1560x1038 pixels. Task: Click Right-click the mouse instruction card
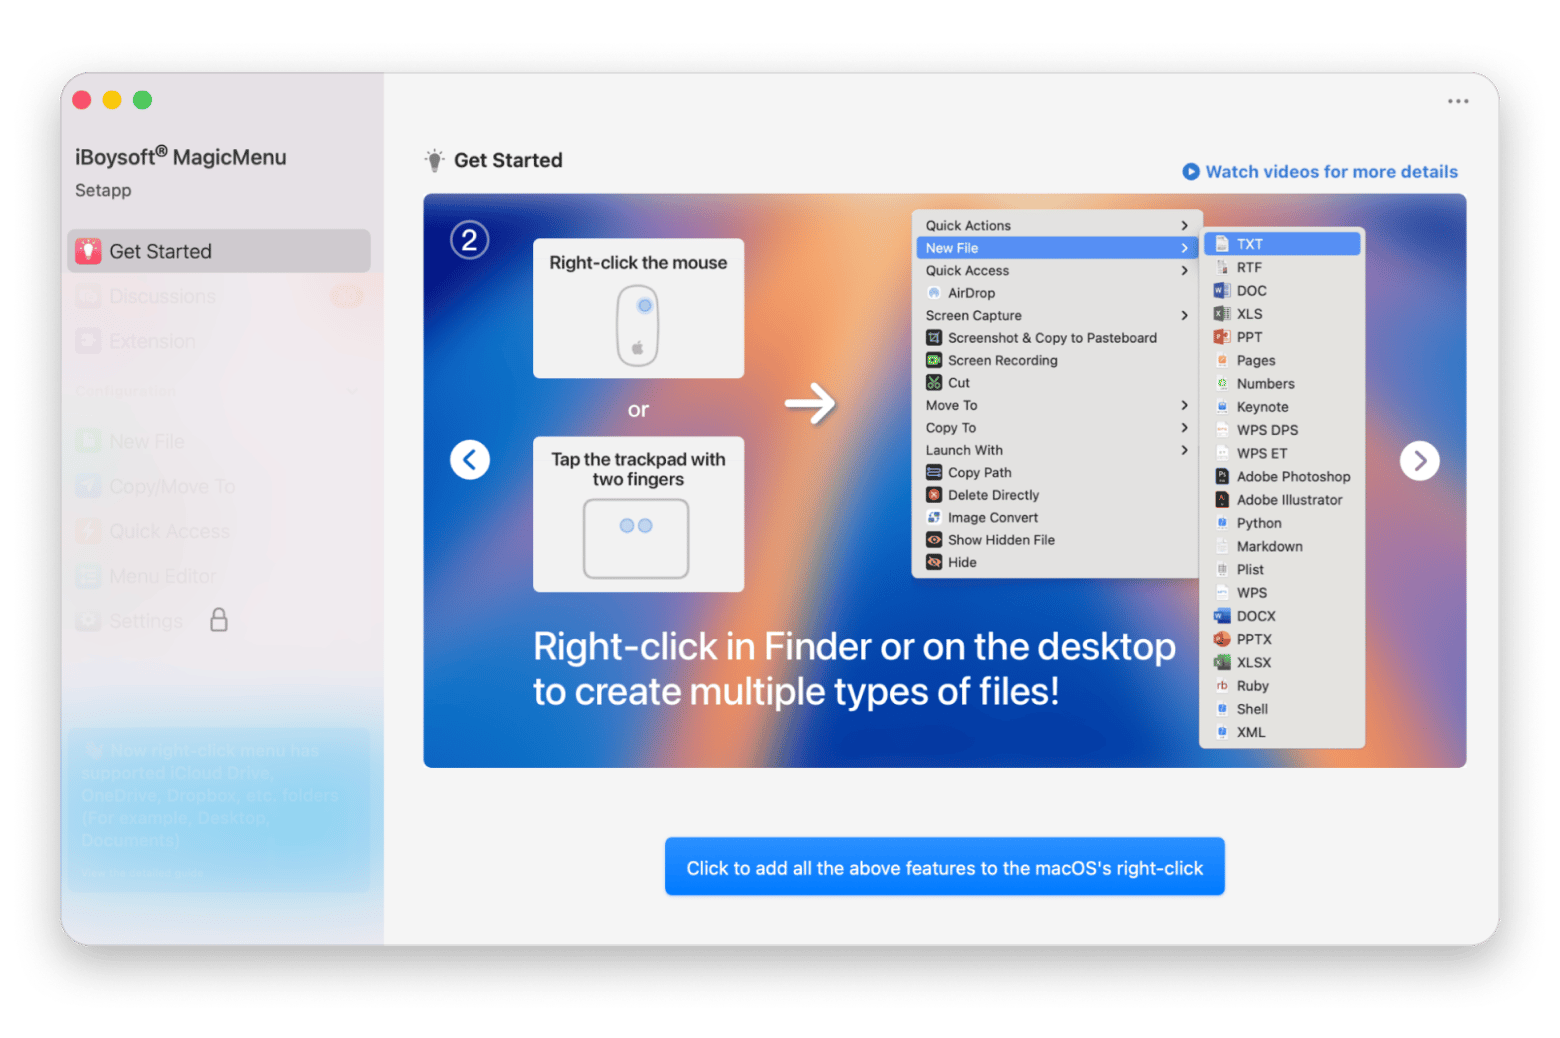tap(638, 308)
